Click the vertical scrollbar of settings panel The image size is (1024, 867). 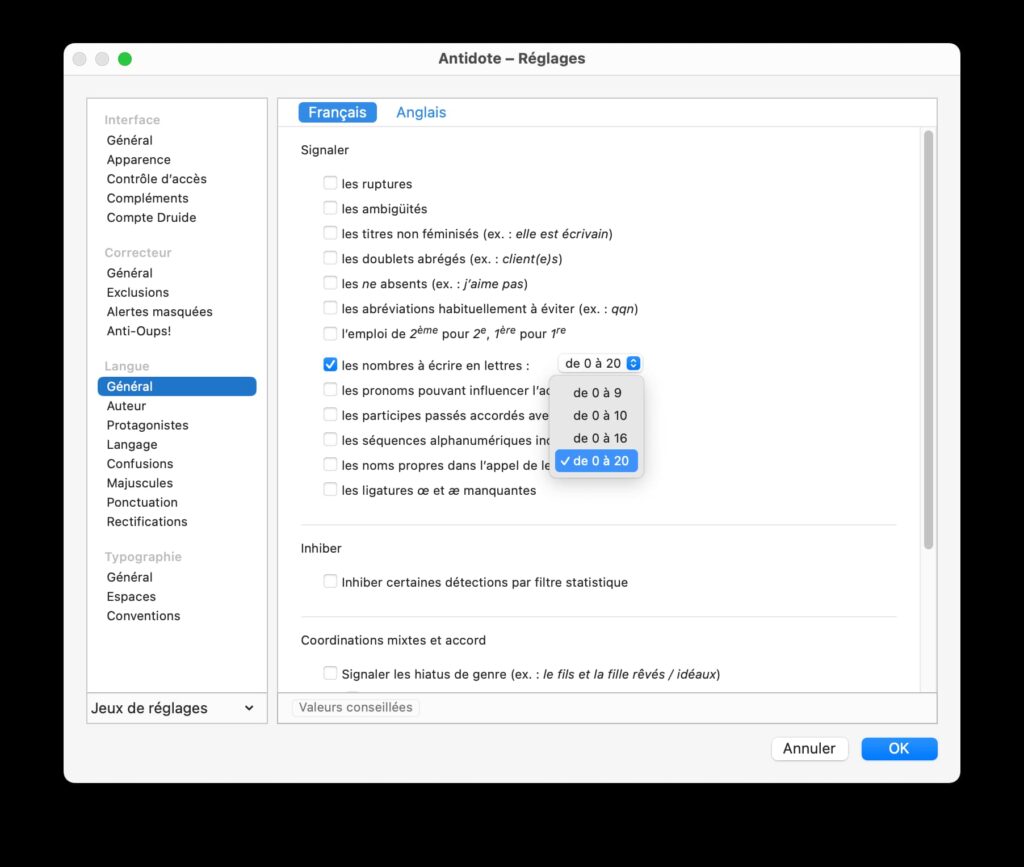928,340
